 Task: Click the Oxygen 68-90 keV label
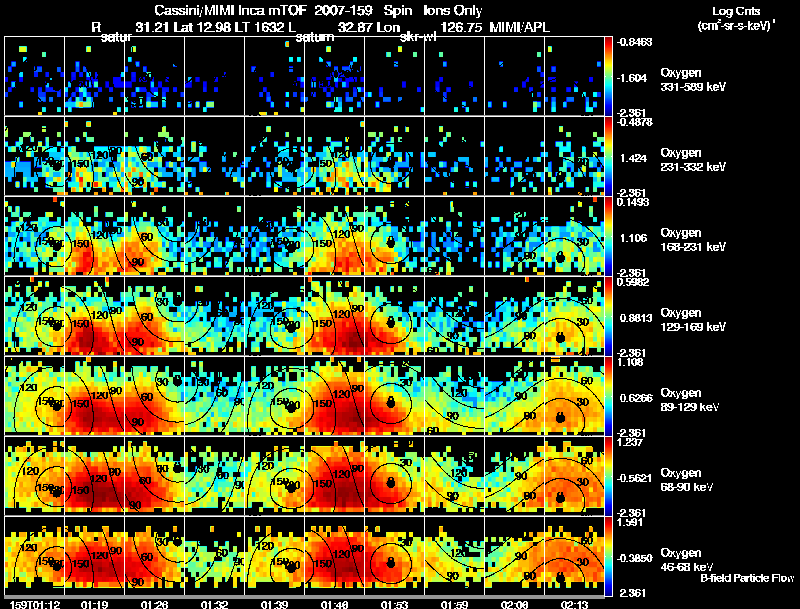687,480
